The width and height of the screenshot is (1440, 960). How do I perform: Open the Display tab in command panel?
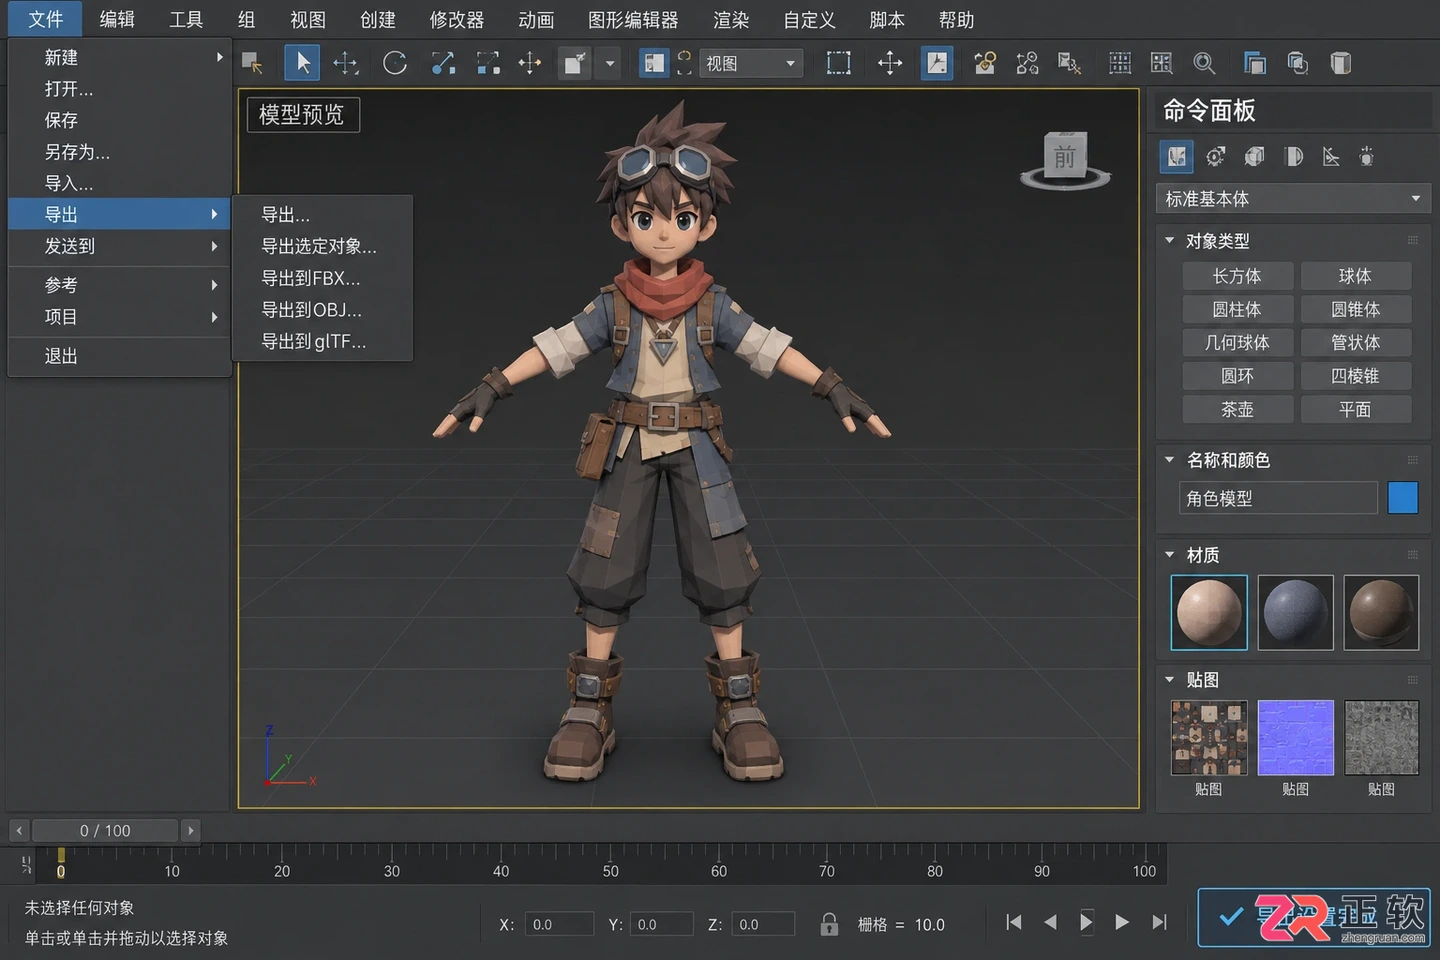1331,157
